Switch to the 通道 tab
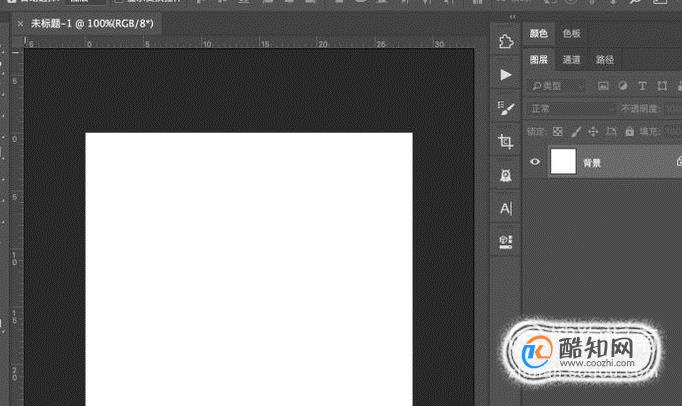The height and width of the screenshot is (406, 682). [571, 60]
